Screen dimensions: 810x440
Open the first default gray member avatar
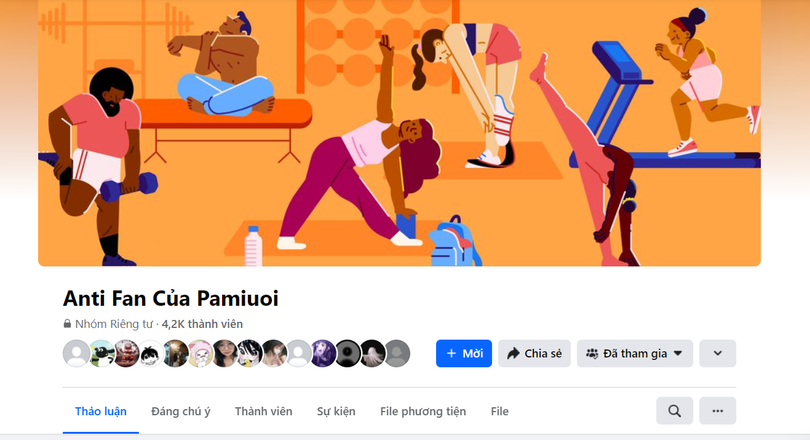[76, 353]
